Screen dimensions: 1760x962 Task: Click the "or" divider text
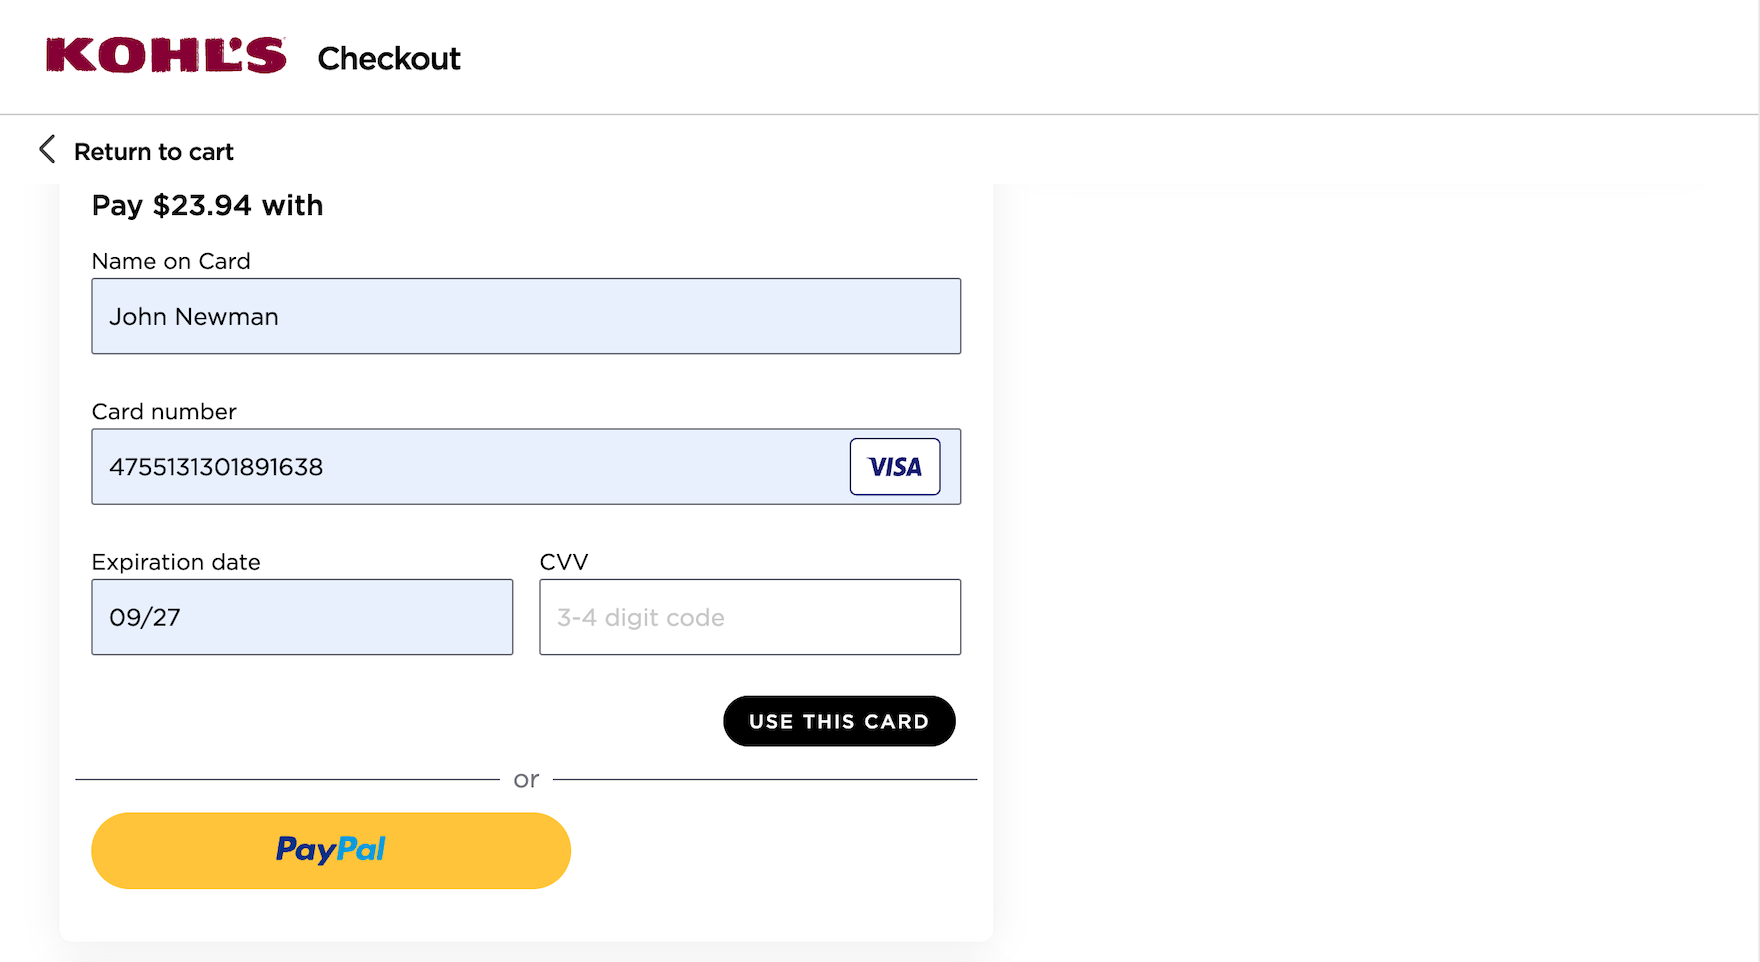[x=526, y=779]
